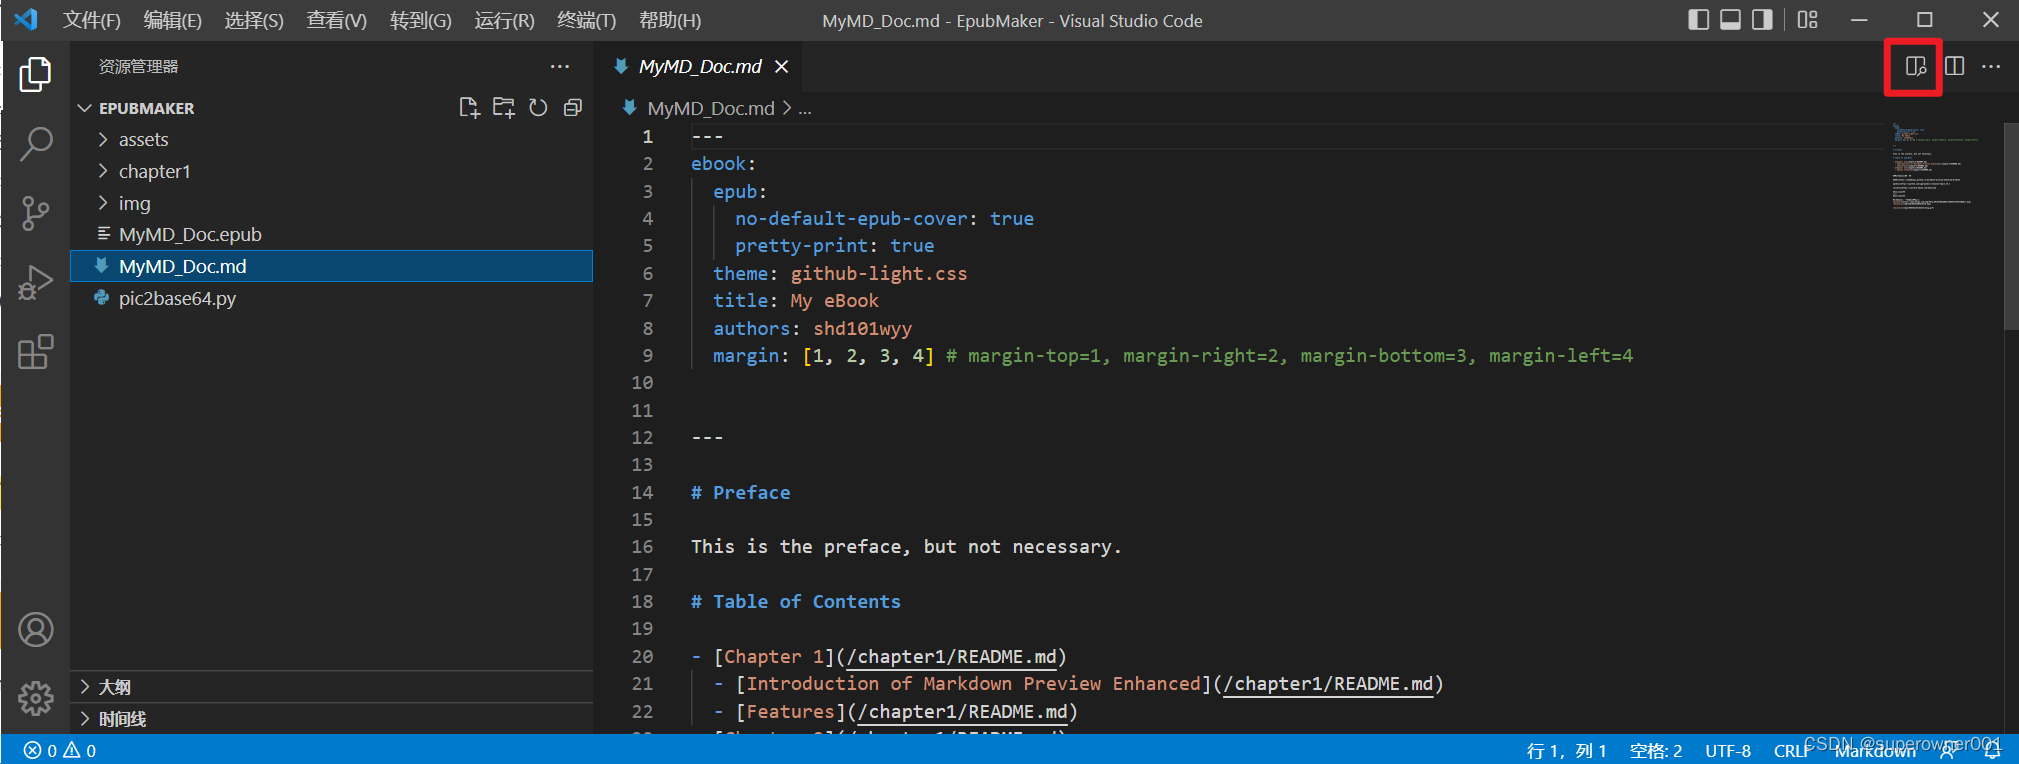Screen dimensions: 2019x764
Task: Click the editor vertical scrollbar
Action: tap(2011, 227)
